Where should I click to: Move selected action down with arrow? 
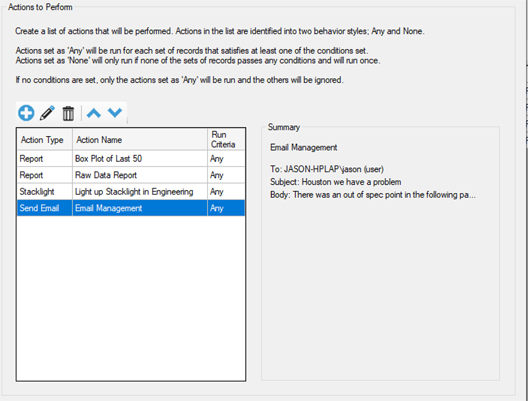tap(115, 113)
